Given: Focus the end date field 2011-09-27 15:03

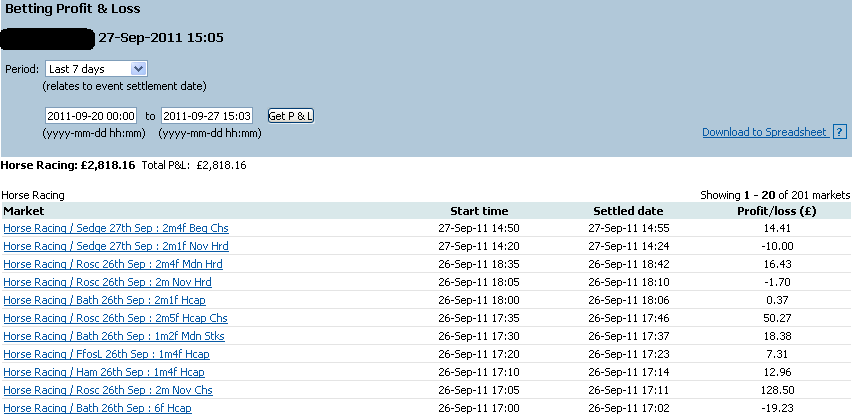Looking at the screenshot, I should coord(207,116).
